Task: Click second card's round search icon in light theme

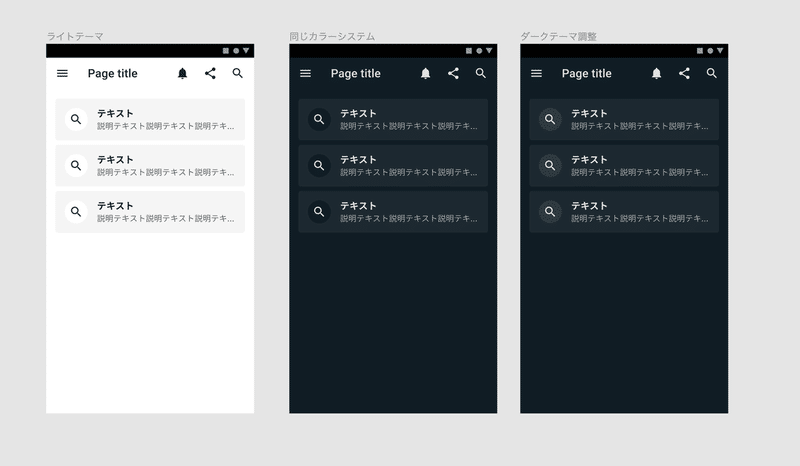Action: pyautogui.click(x=76, y=165)
